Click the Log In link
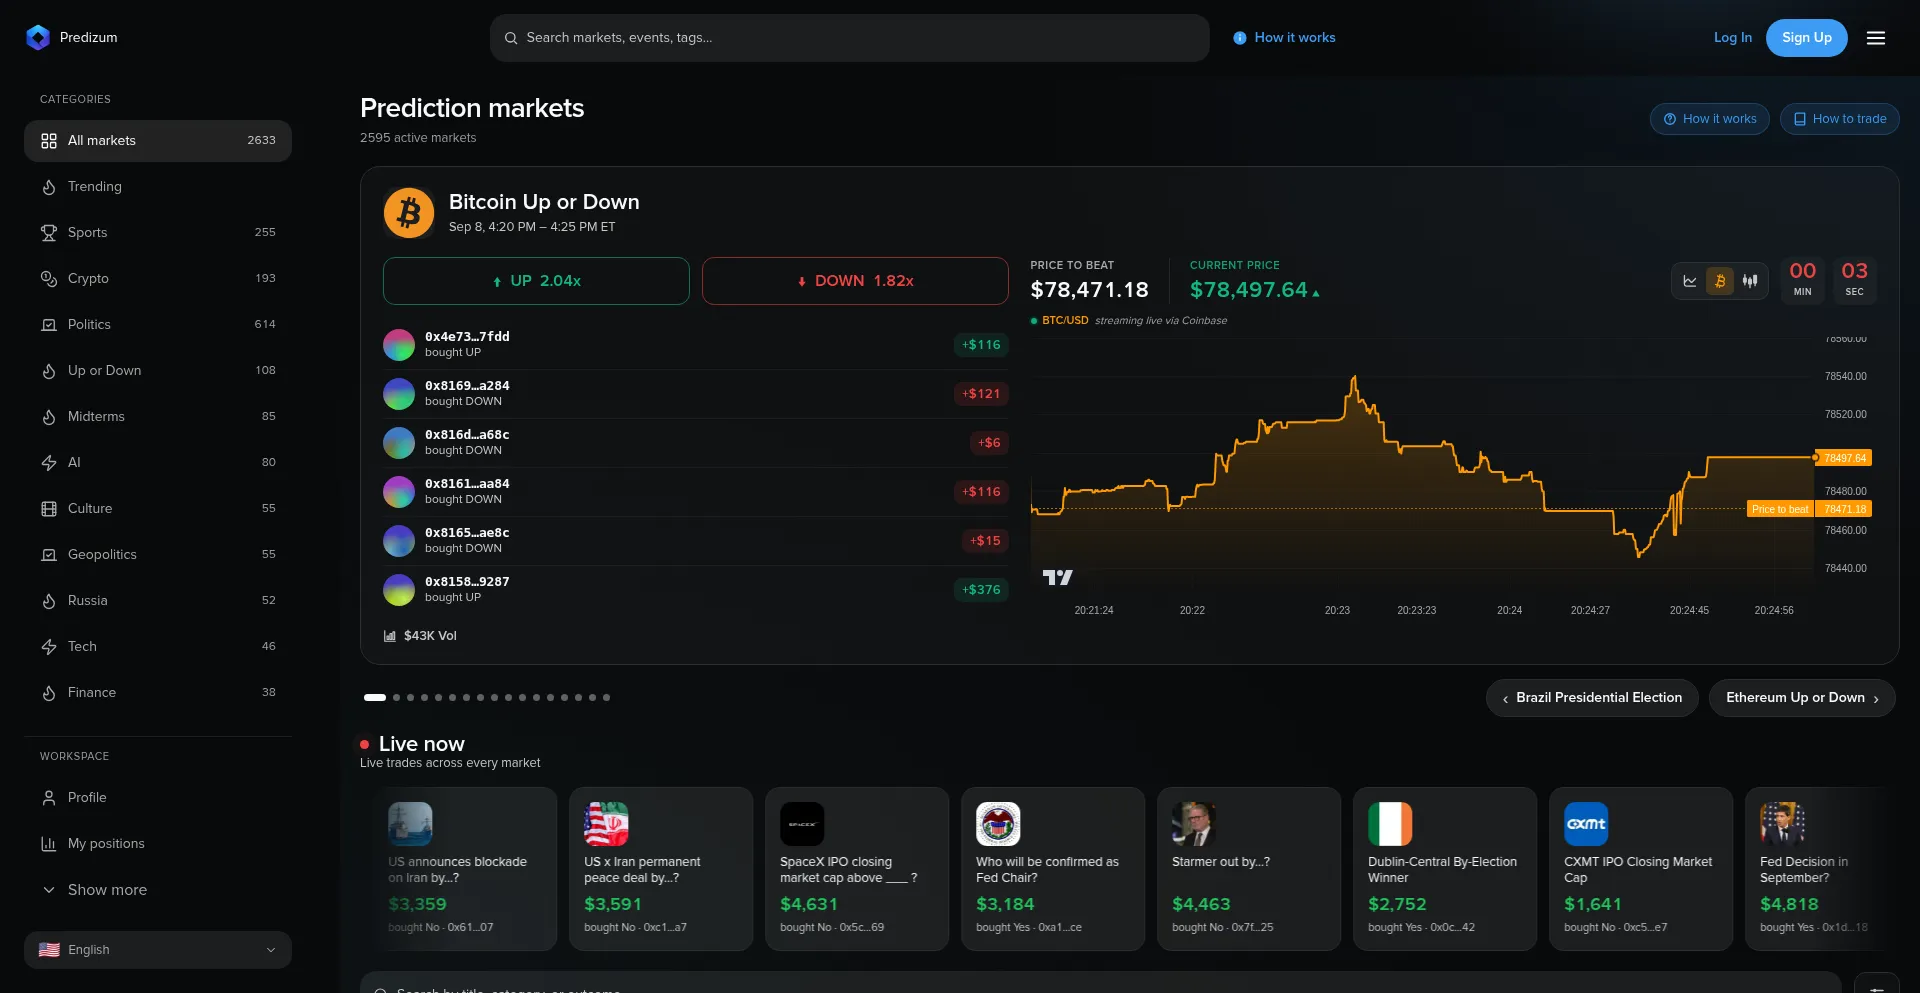The width and height of the screenshot is (1920, 993). point(1733,38)
